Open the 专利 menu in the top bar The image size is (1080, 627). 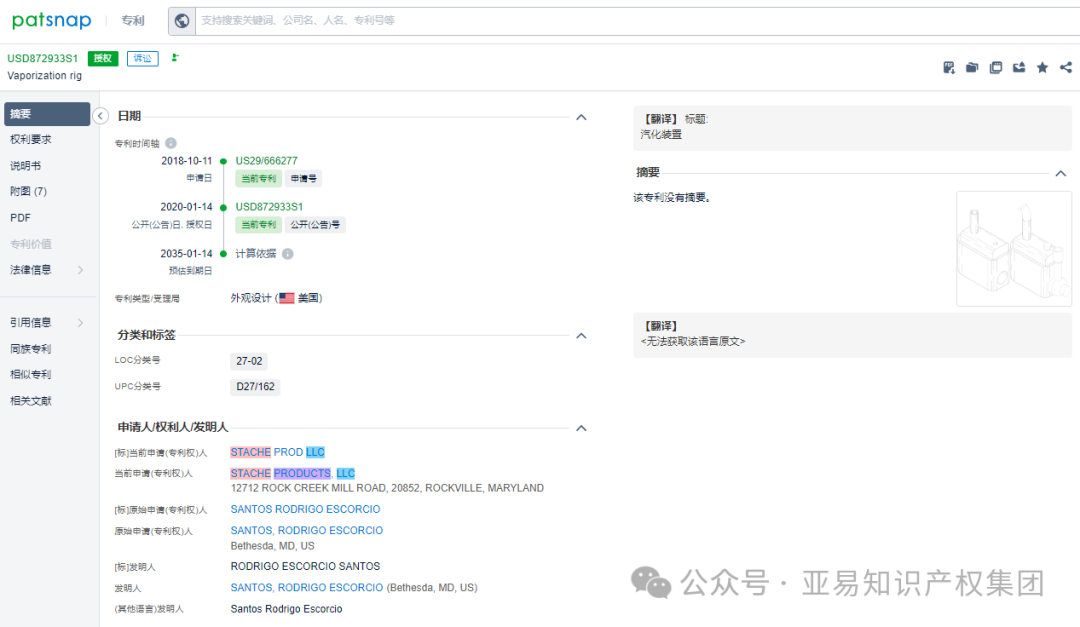point(133,20)
